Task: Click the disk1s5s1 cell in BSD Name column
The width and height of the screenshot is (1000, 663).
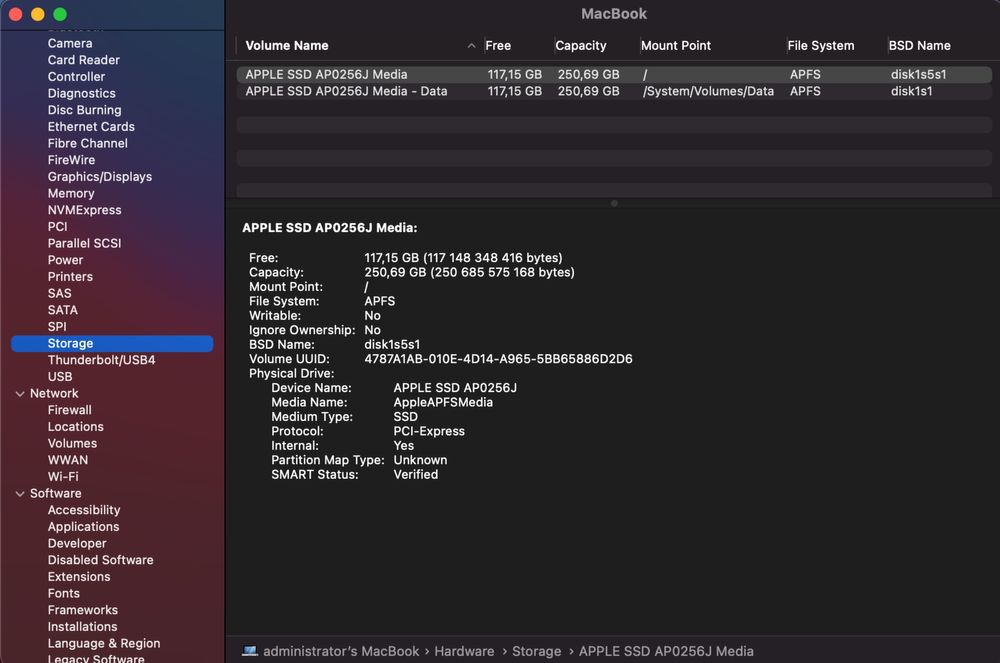Action: [918, 75]
